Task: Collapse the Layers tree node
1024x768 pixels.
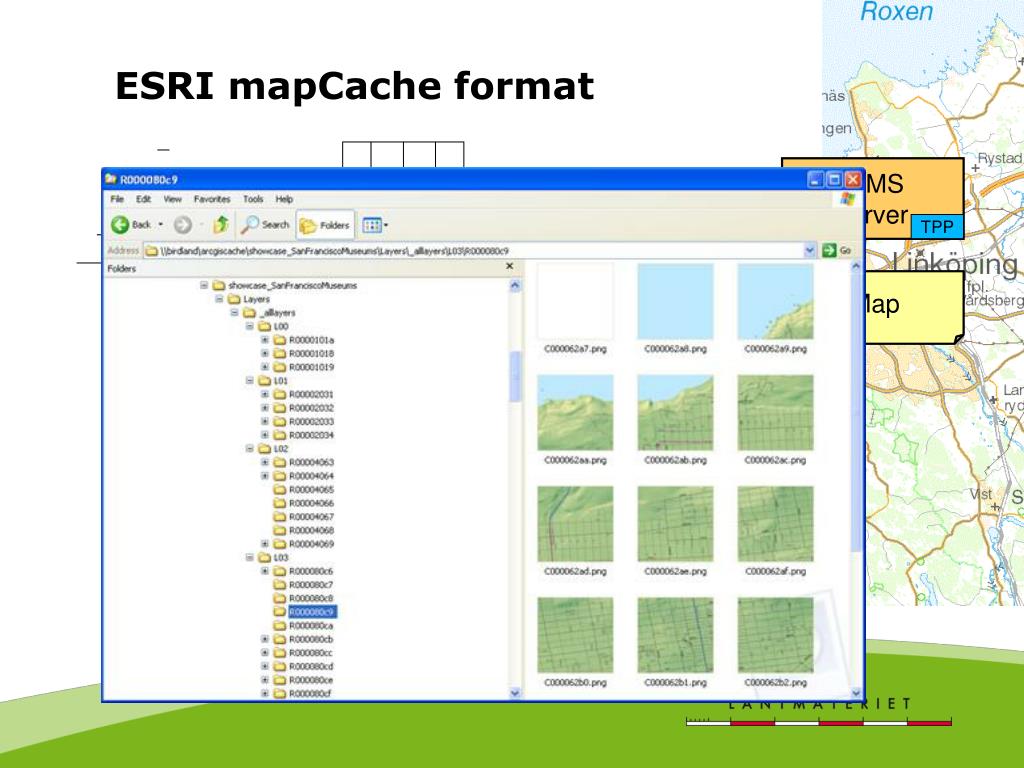Action: tap(219, 299)
